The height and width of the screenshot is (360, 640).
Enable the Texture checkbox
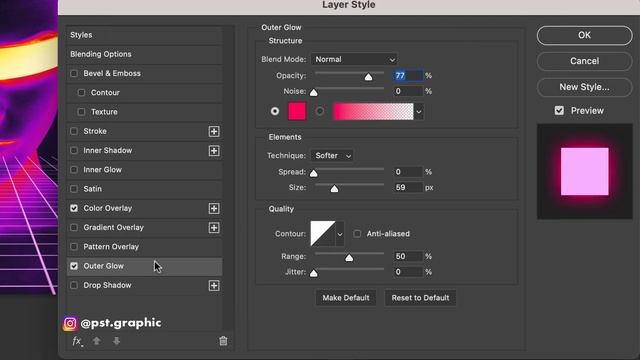pyautogui.click(x=81, y=112)
